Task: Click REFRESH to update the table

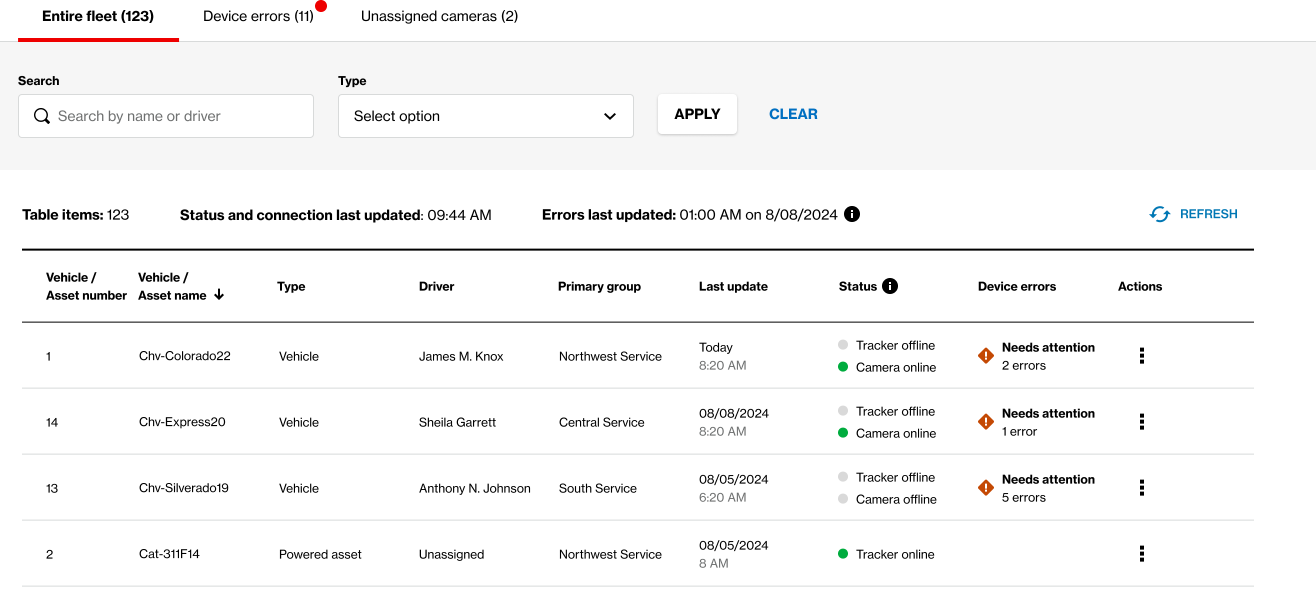Action: click(1208, 213)
